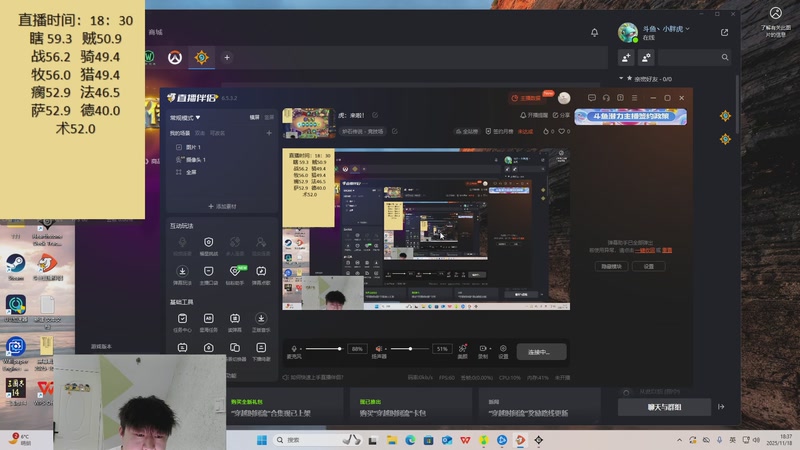Open message icon in 直播伴侣 title bar

[x=591, y=97]
